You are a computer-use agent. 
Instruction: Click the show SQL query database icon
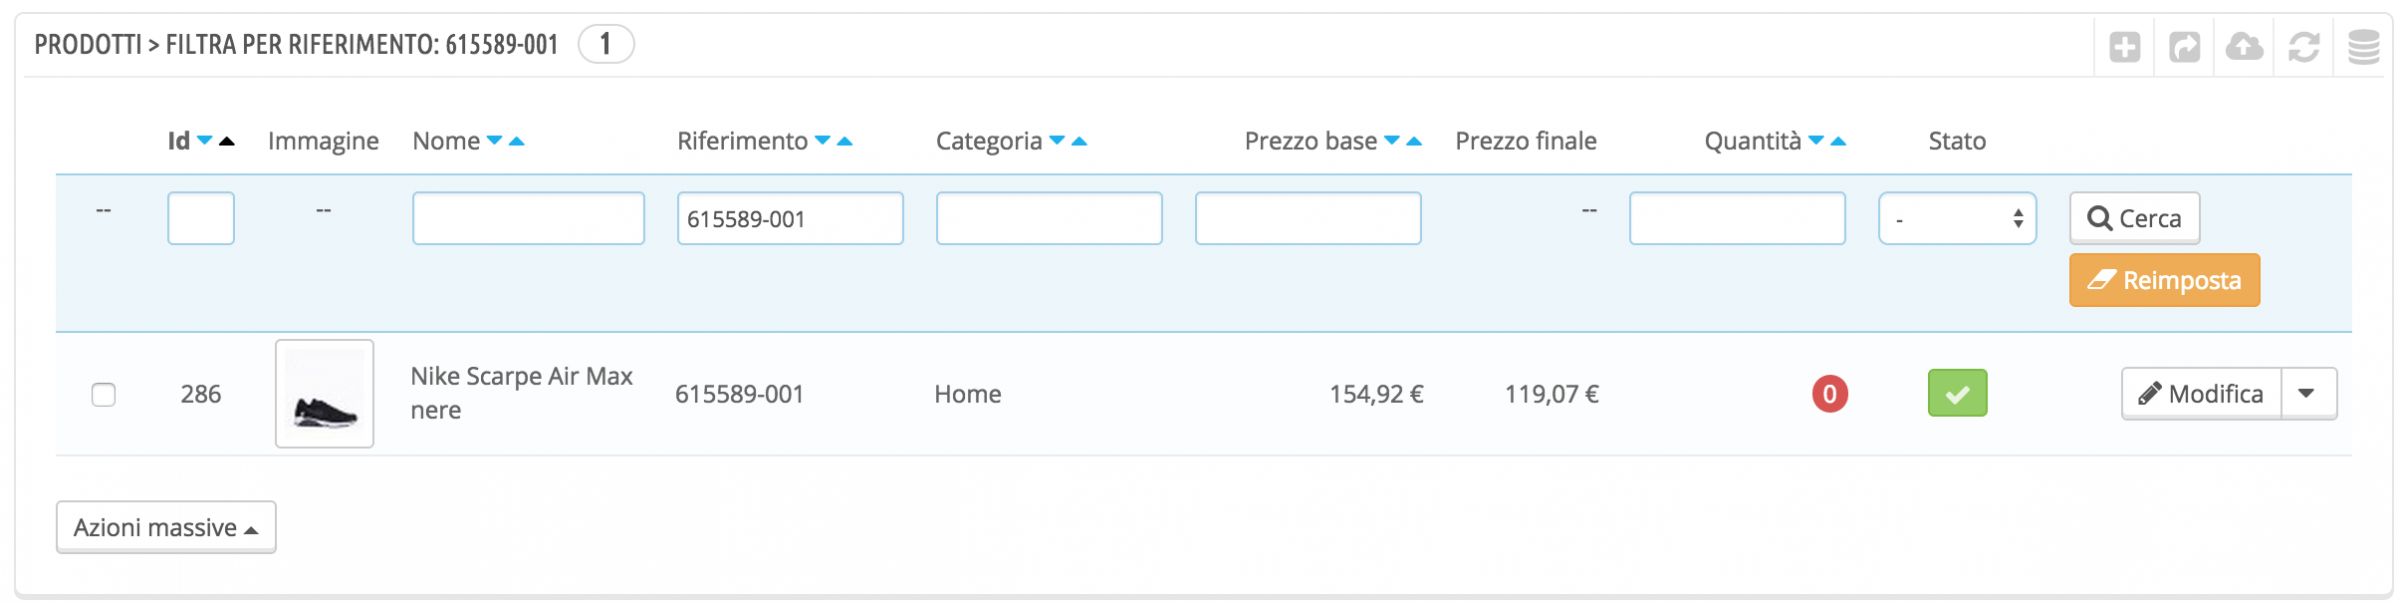[x=2363, y=47]
